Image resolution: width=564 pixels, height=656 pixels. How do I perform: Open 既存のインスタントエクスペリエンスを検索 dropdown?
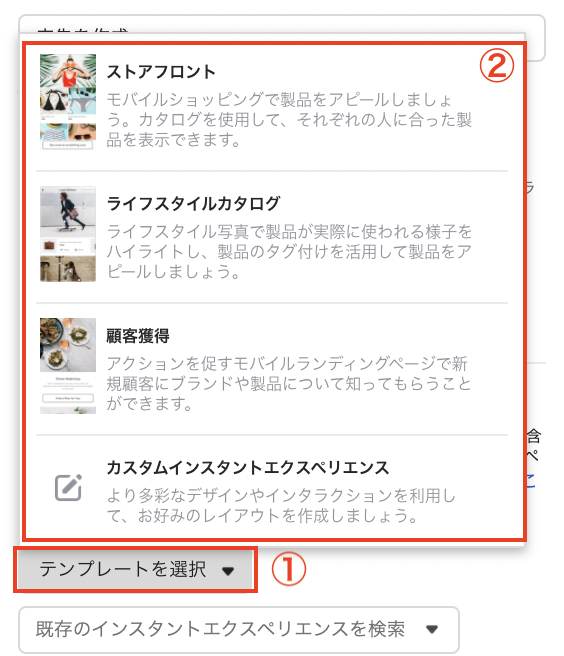tap(239, 629)
